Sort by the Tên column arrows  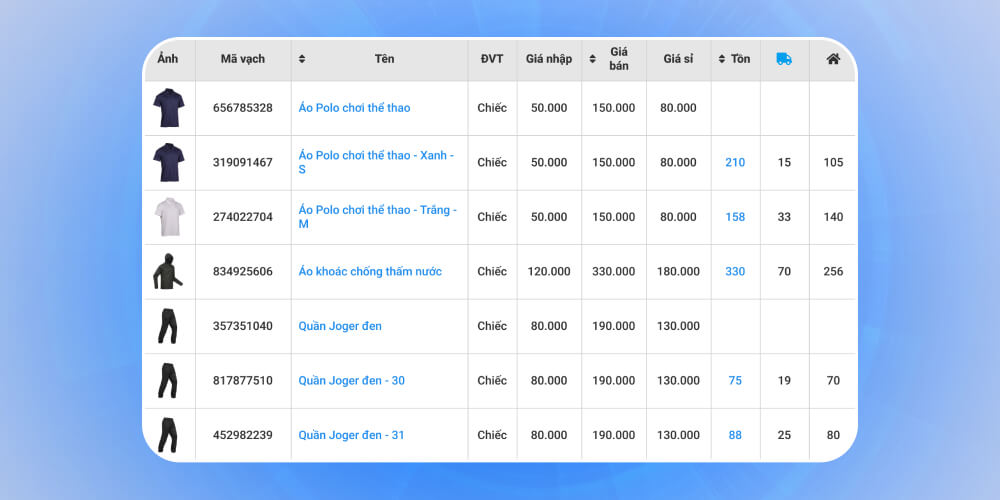click(x=302, y=59)
